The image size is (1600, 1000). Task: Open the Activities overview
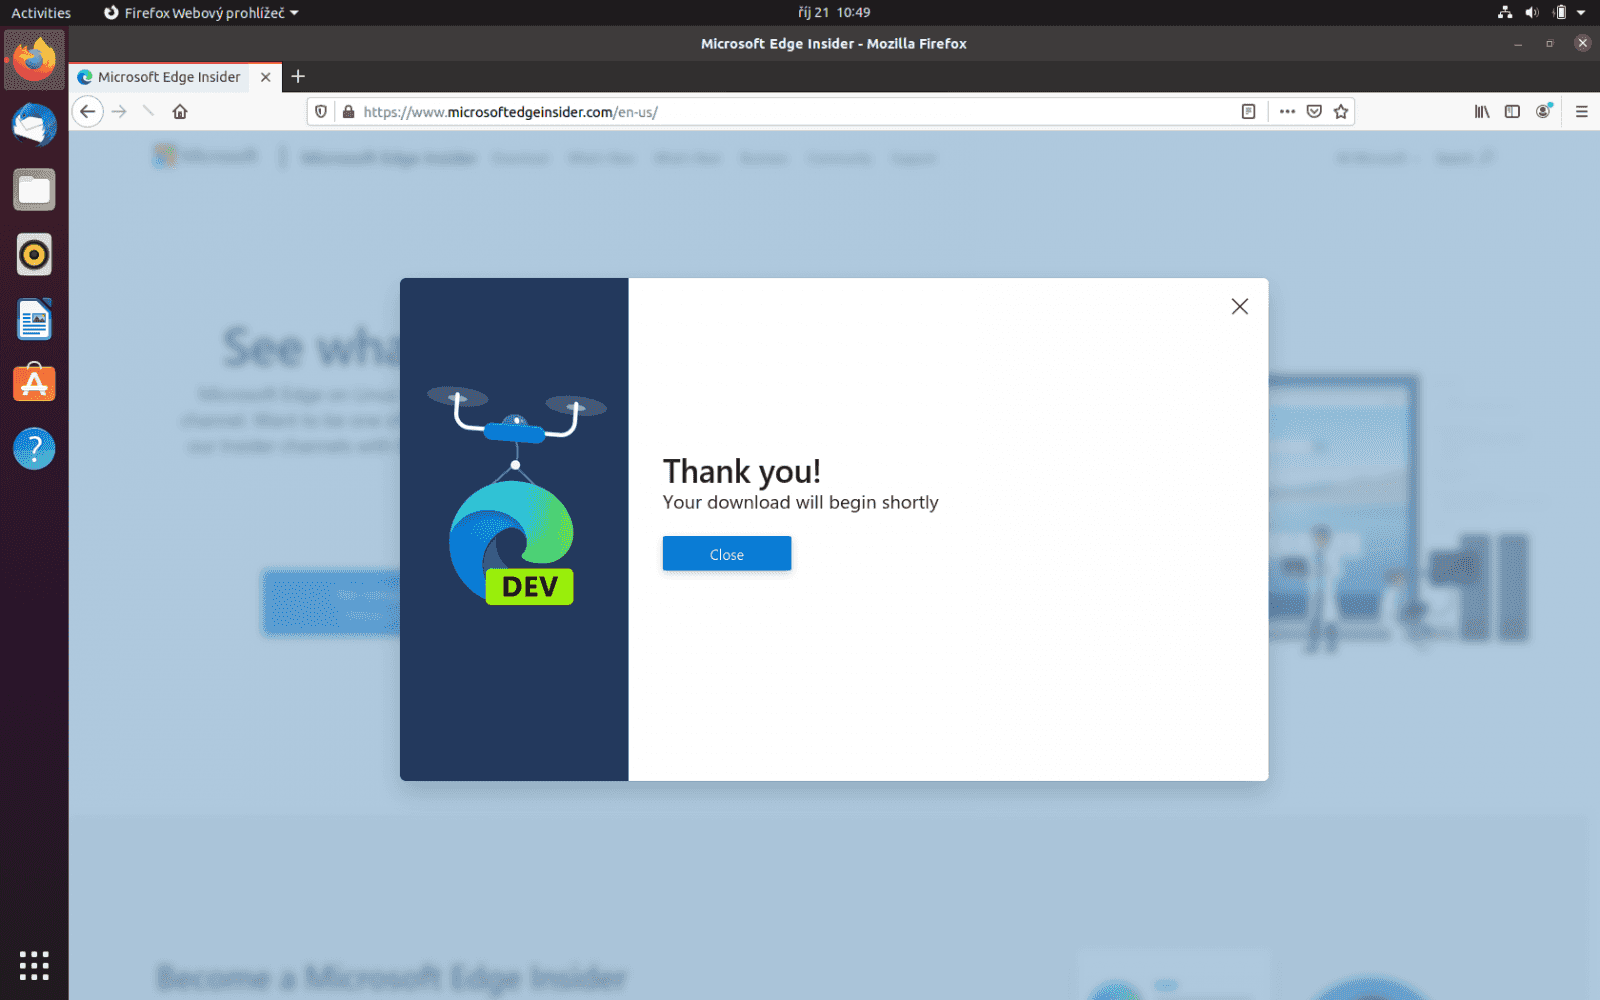pos(41,13)
